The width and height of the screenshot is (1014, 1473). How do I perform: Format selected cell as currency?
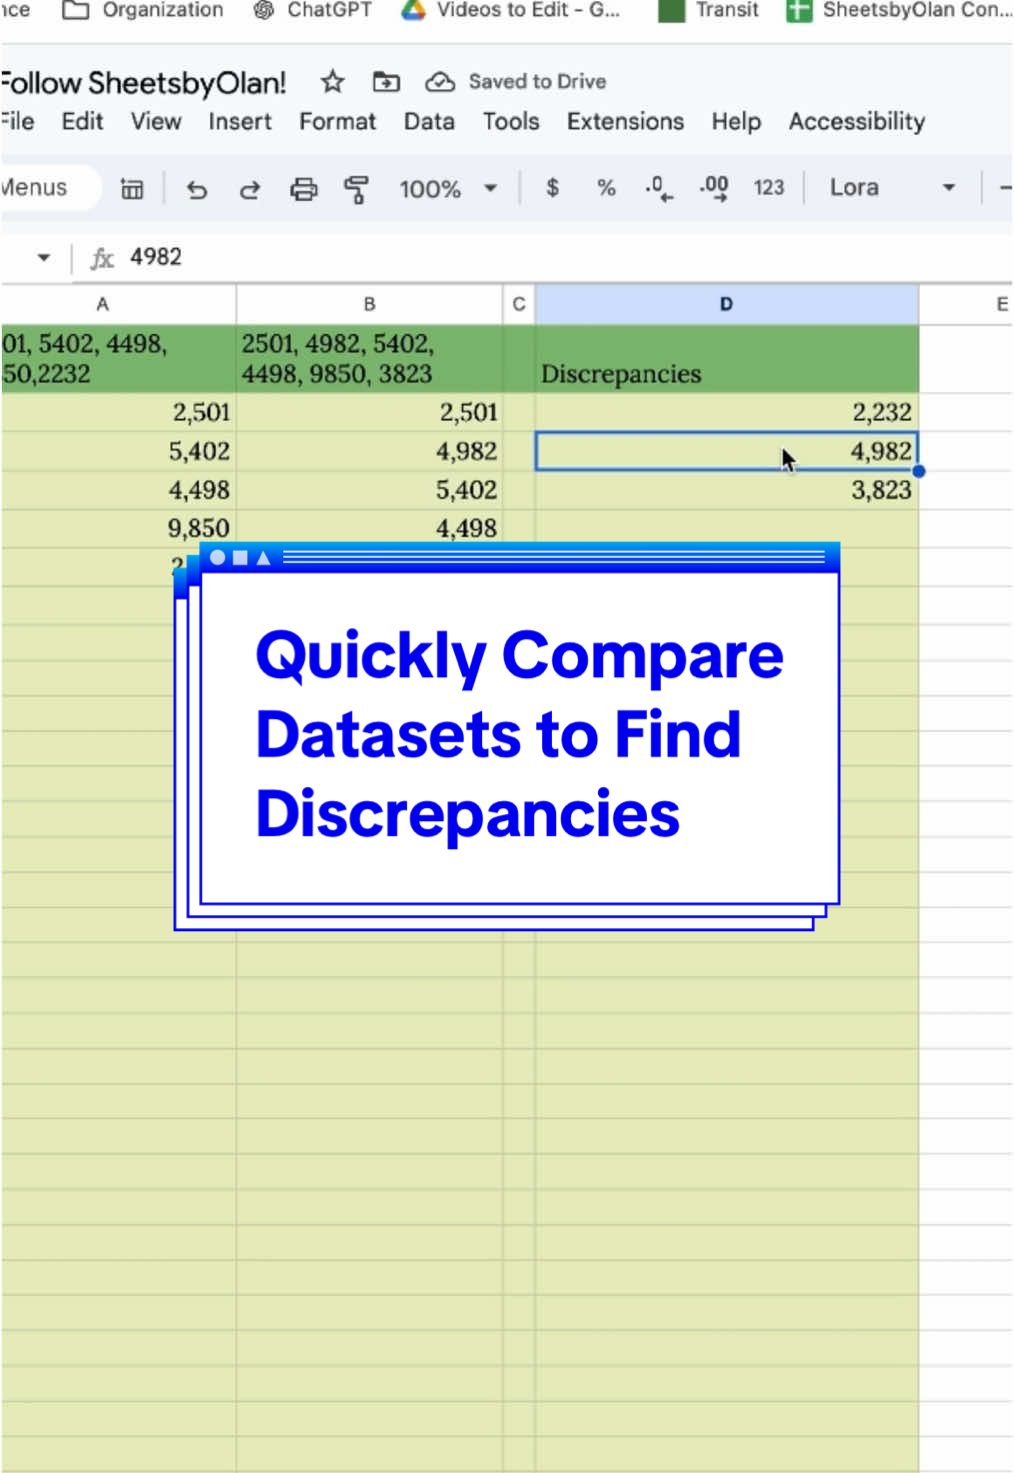tap(551, 187)
